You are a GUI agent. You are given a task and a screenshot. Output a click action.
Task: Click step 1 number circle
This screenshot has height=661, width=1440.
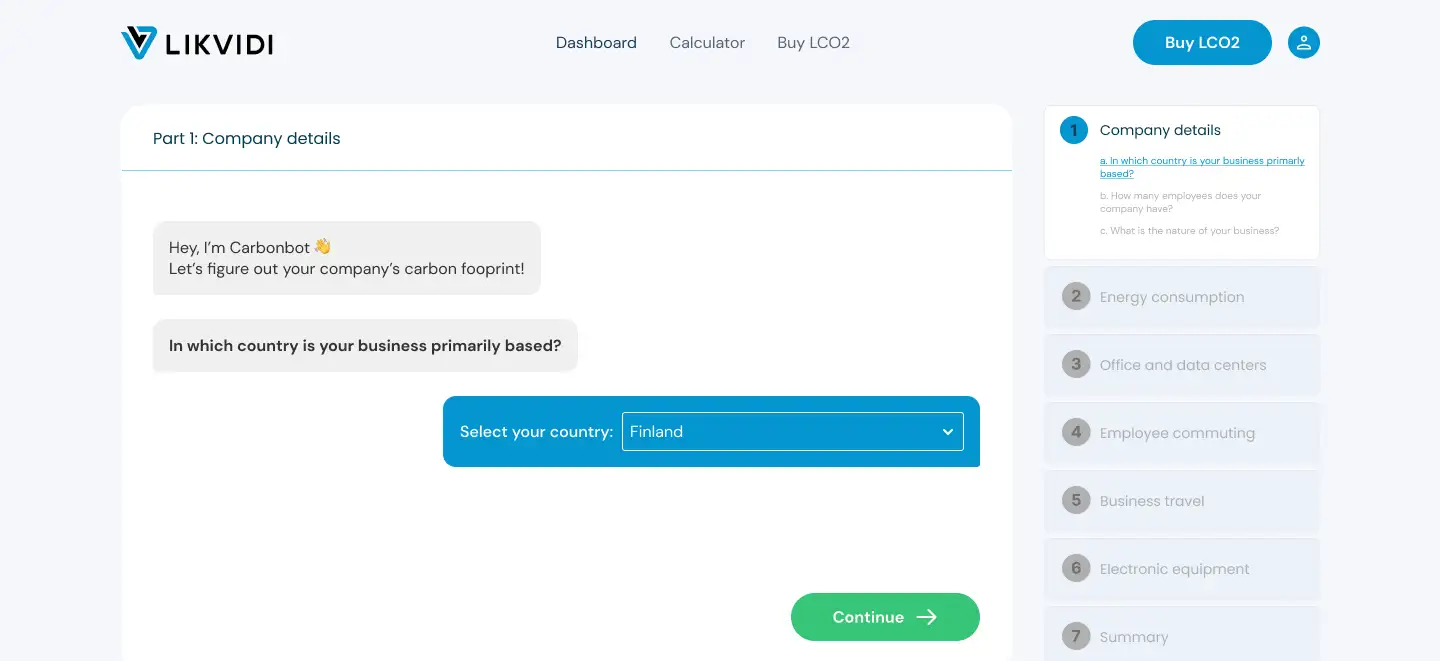1074,130
